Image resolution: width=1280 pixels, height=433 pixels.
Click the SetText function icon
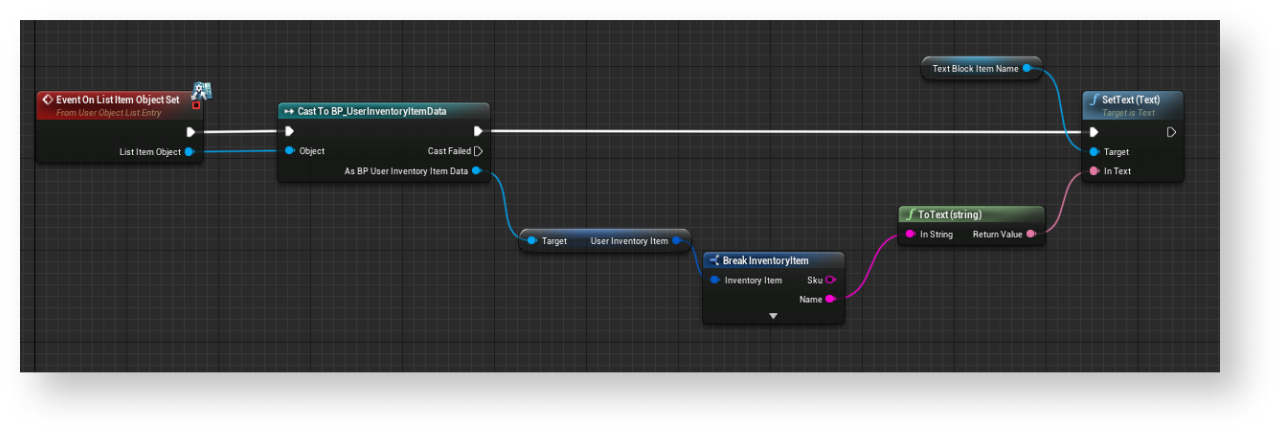[1094, 100]
